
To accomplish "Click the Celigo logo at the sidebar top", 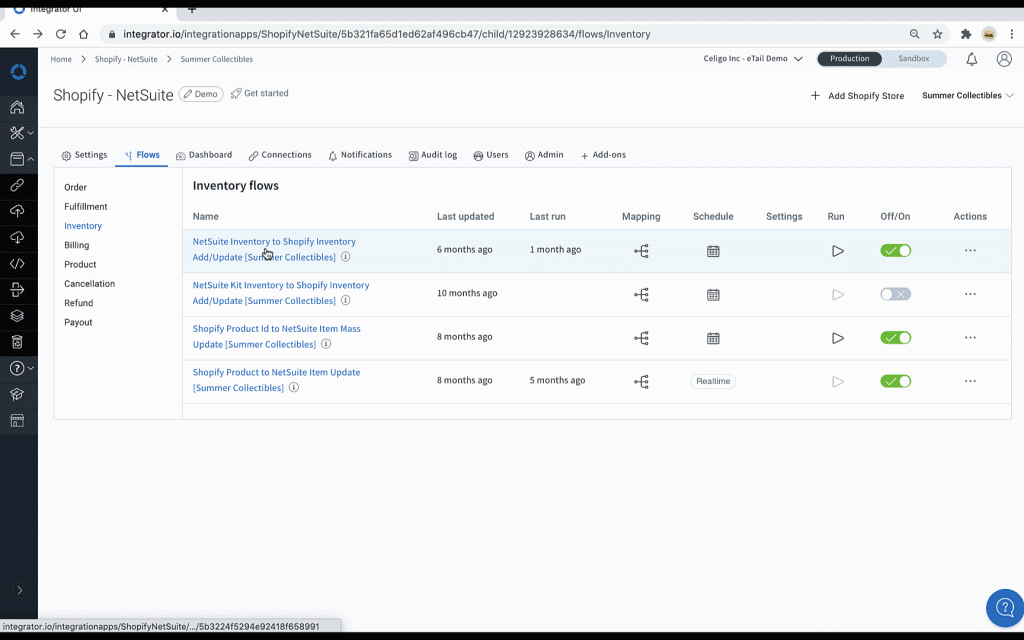I will pyautogui.click(x=18, y=72).
